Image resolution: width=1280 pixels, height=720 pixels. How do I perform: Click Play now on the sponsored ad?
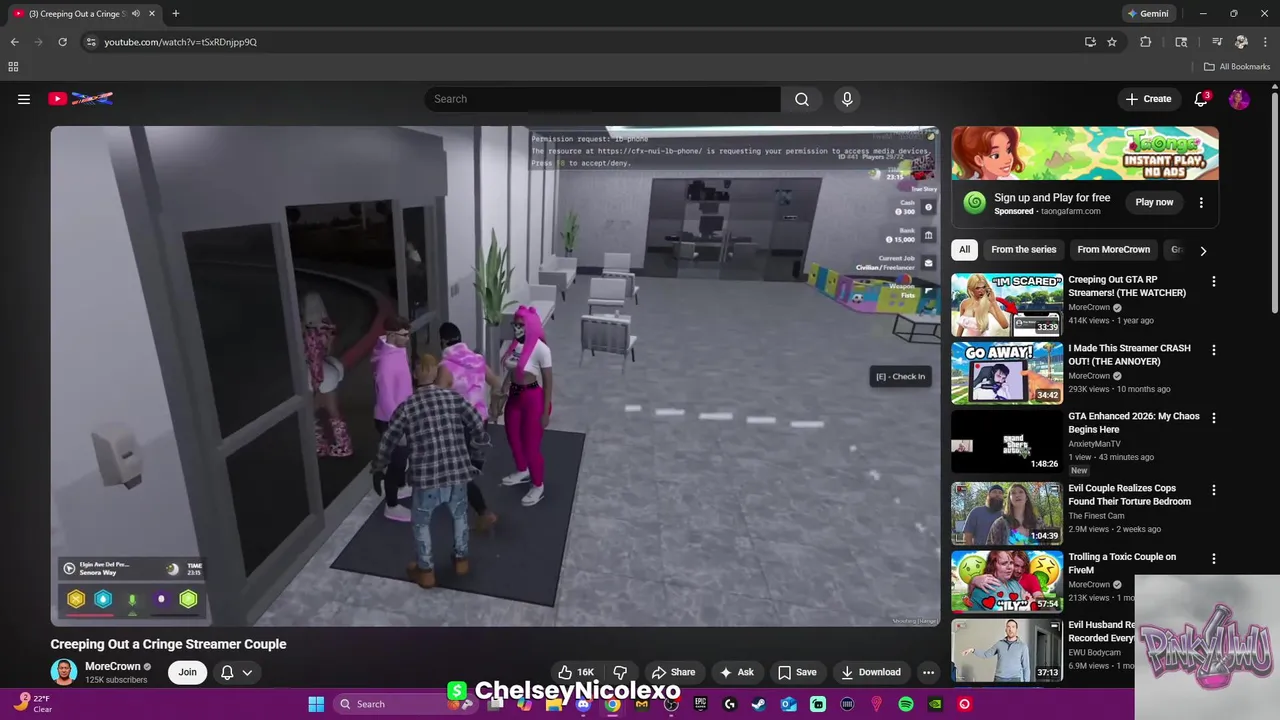pos(1154,202)
